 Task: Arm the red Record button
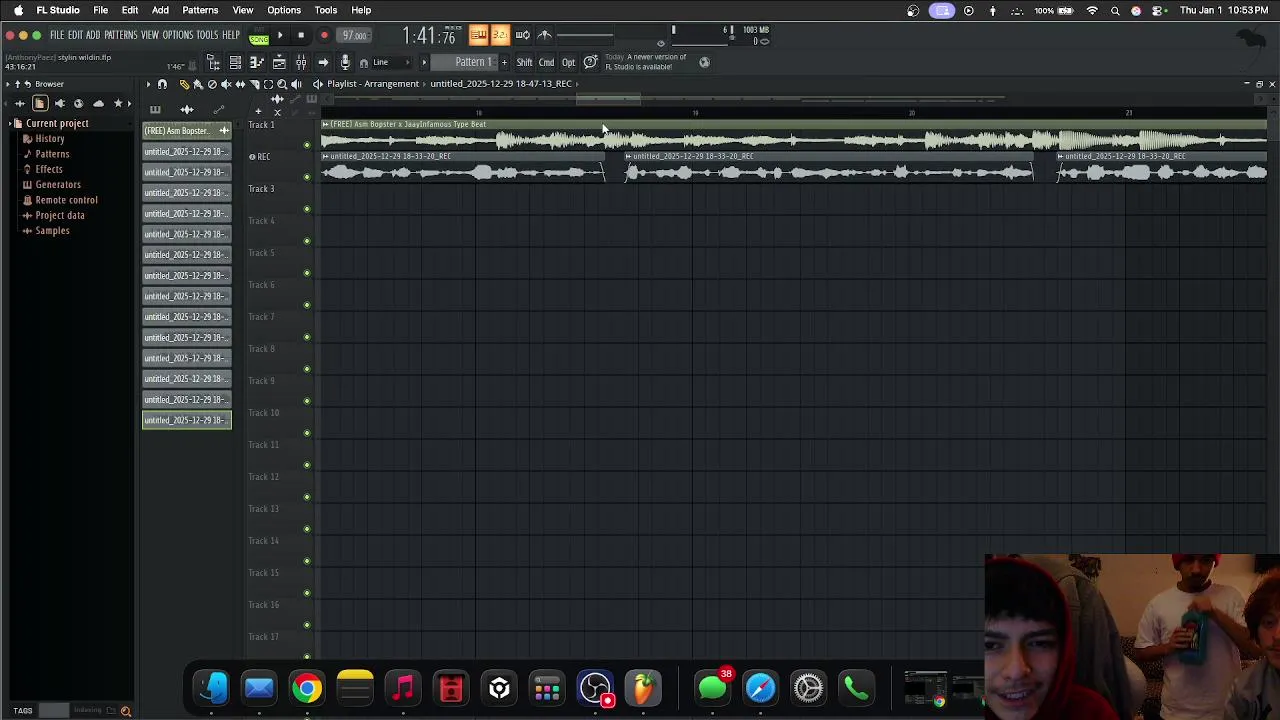click(324, 35)
